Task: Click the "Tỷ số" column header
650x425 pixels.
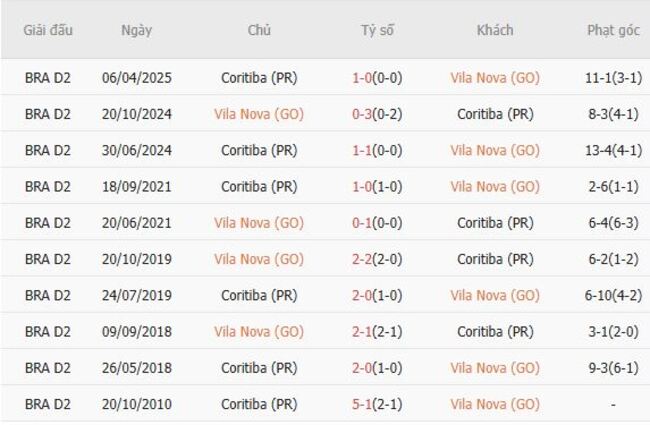Action: click(378, 30)
